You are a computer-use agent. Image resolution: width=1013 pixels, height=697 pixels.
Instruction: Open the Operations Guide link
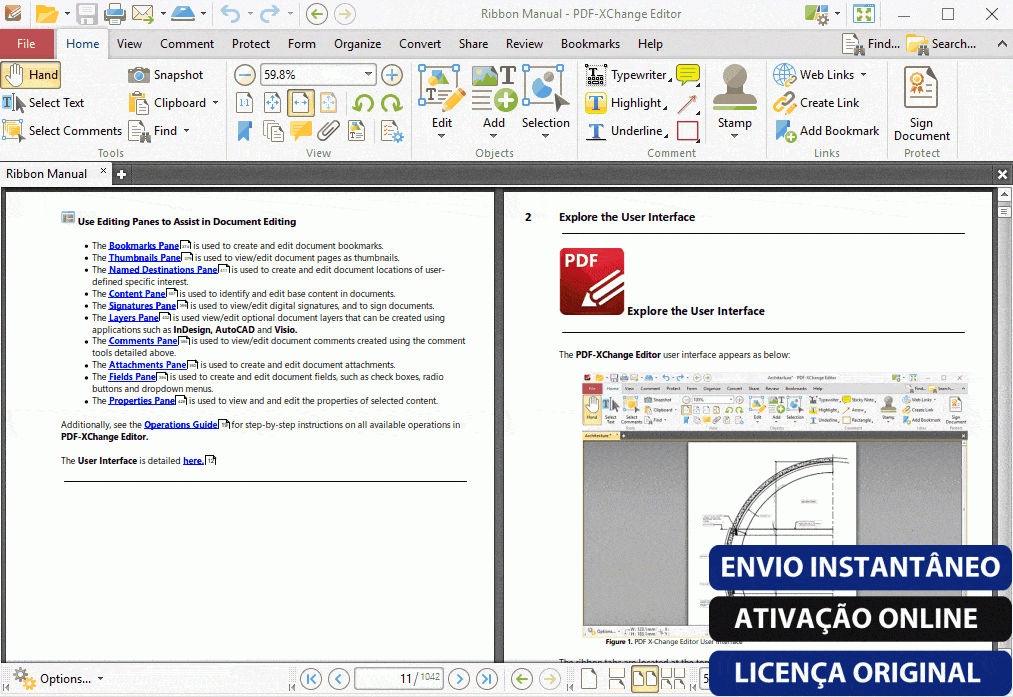point(181,424)
